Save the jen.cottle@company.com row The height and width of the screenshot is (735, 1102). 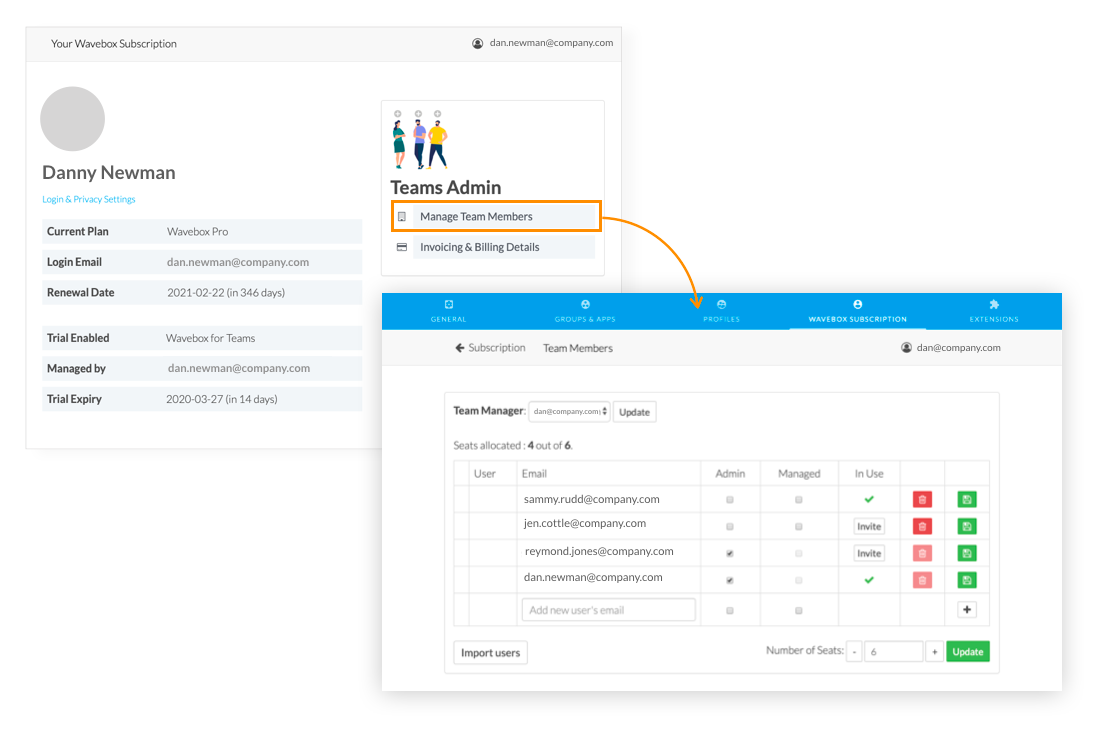pyautogui.click(x=967, y=526)
